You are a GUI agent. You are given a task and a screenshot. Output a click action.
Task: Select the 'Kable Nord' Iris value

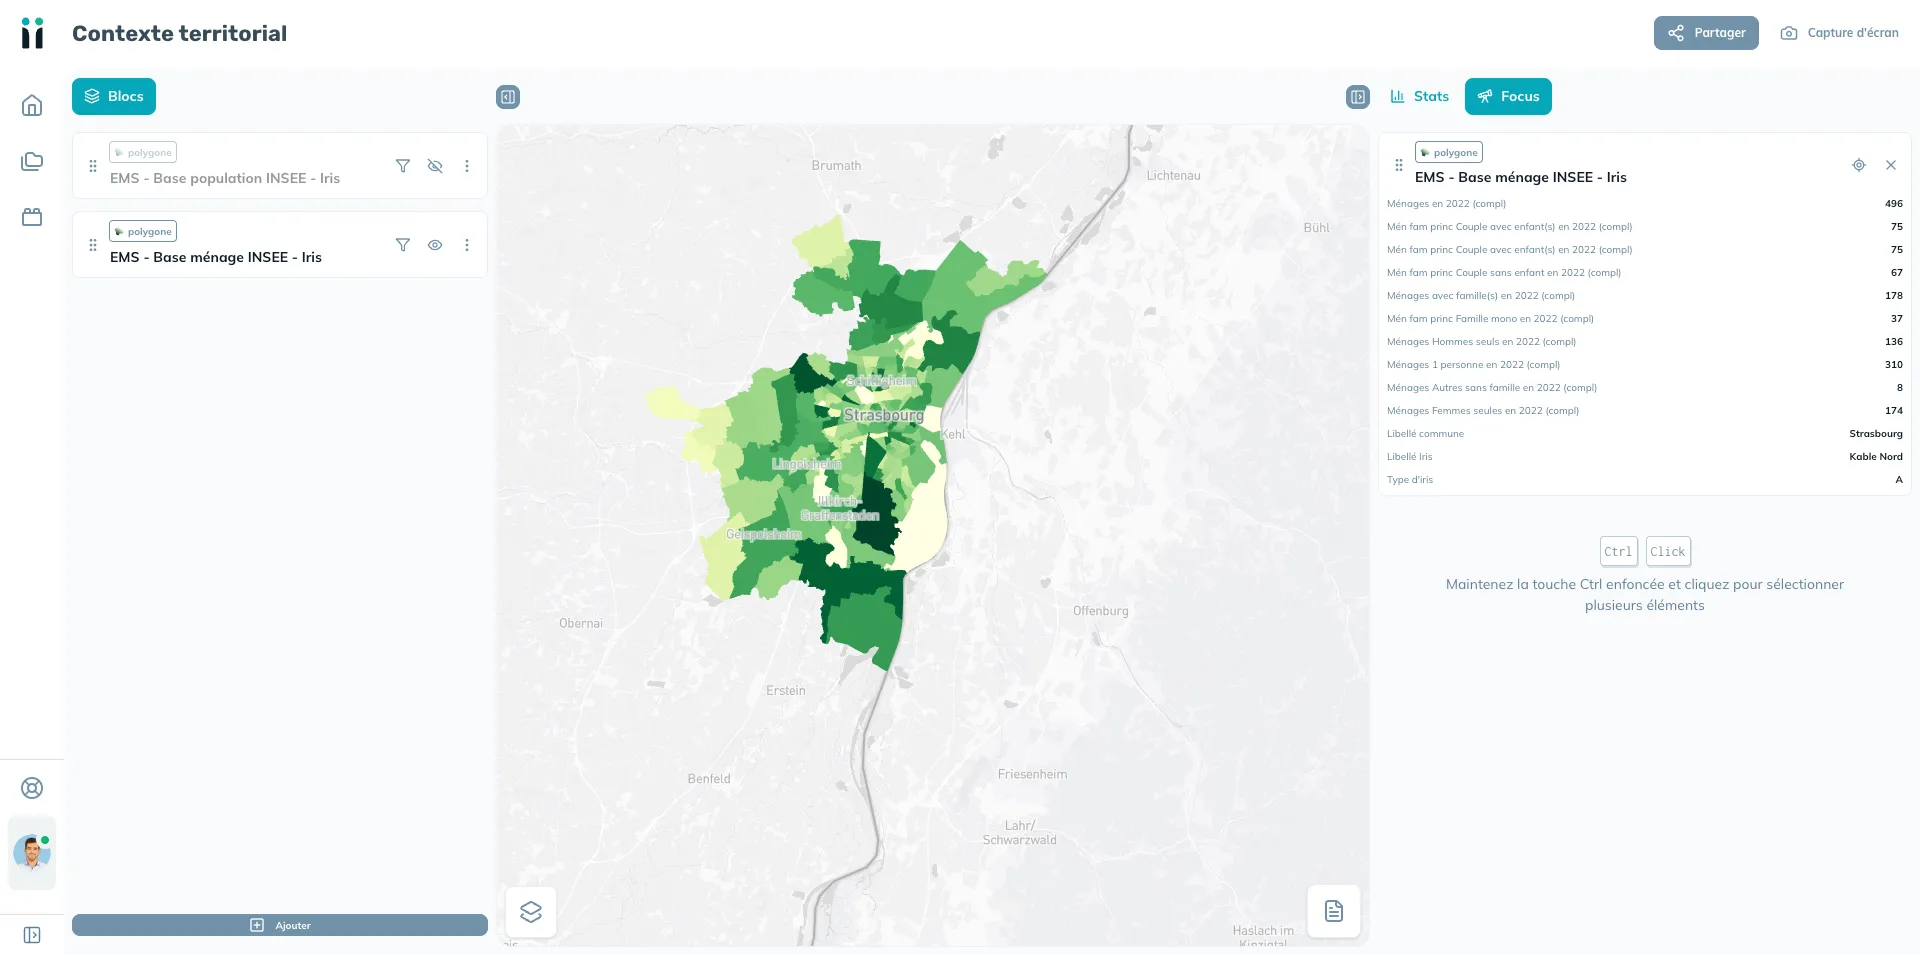coord(1876,457)
